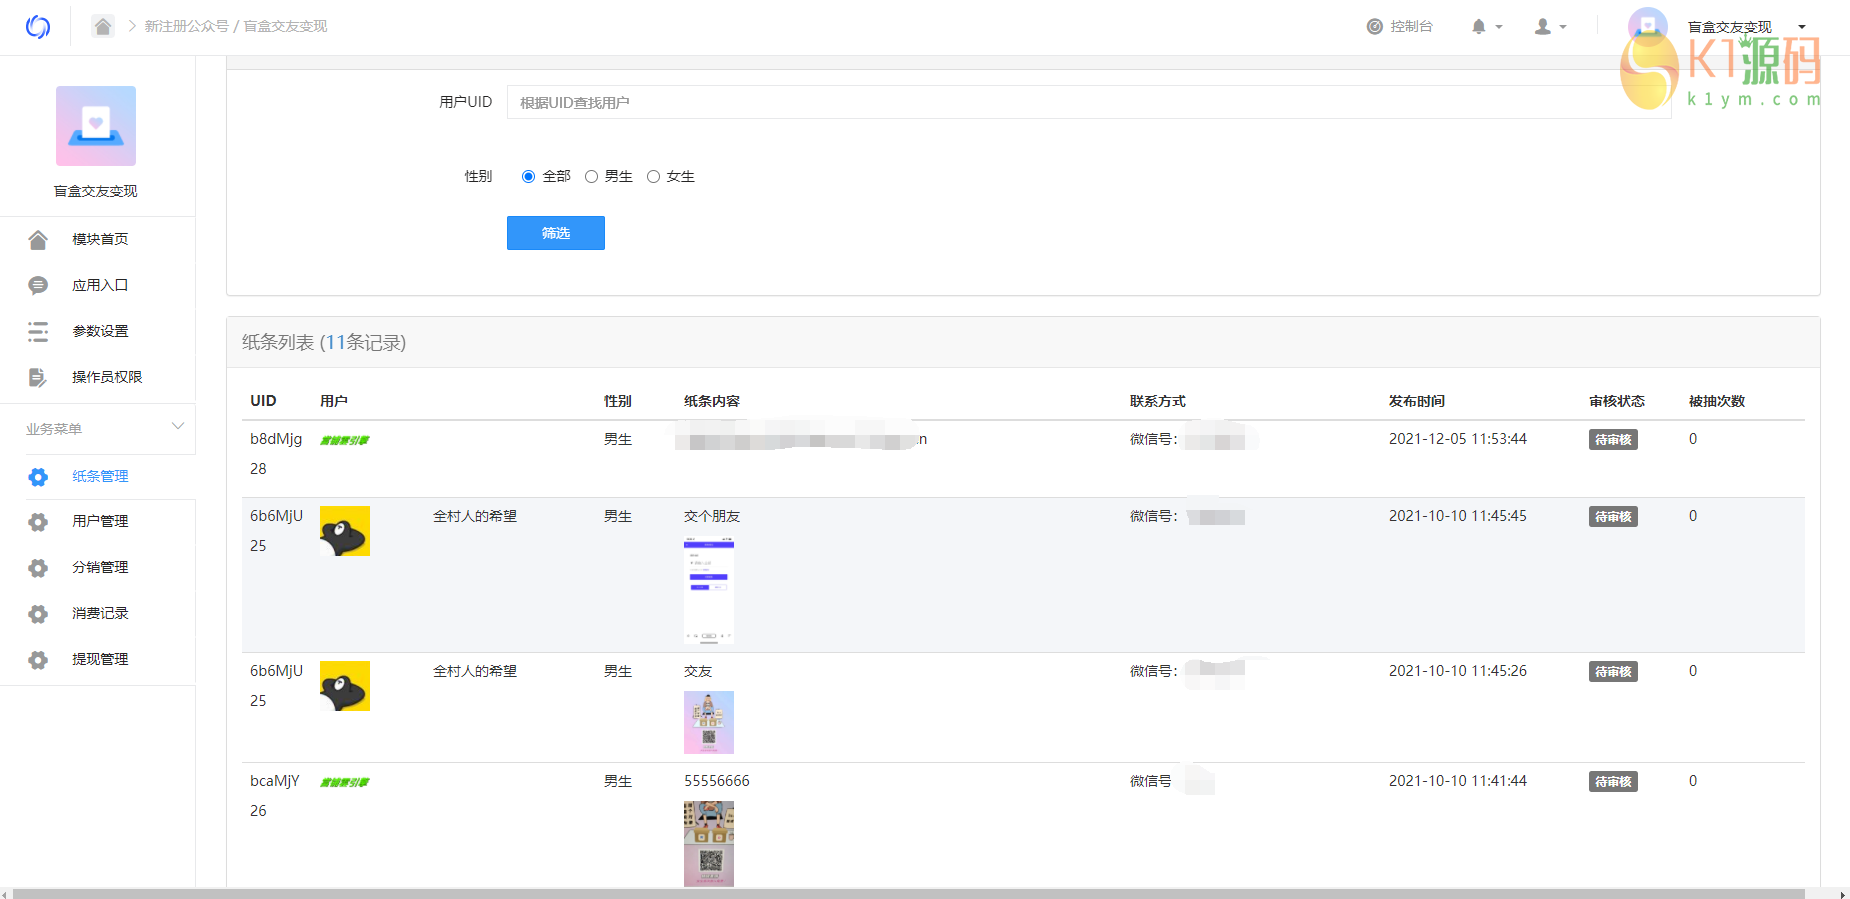Click the 审核状态 column header

click(1617, 401)
